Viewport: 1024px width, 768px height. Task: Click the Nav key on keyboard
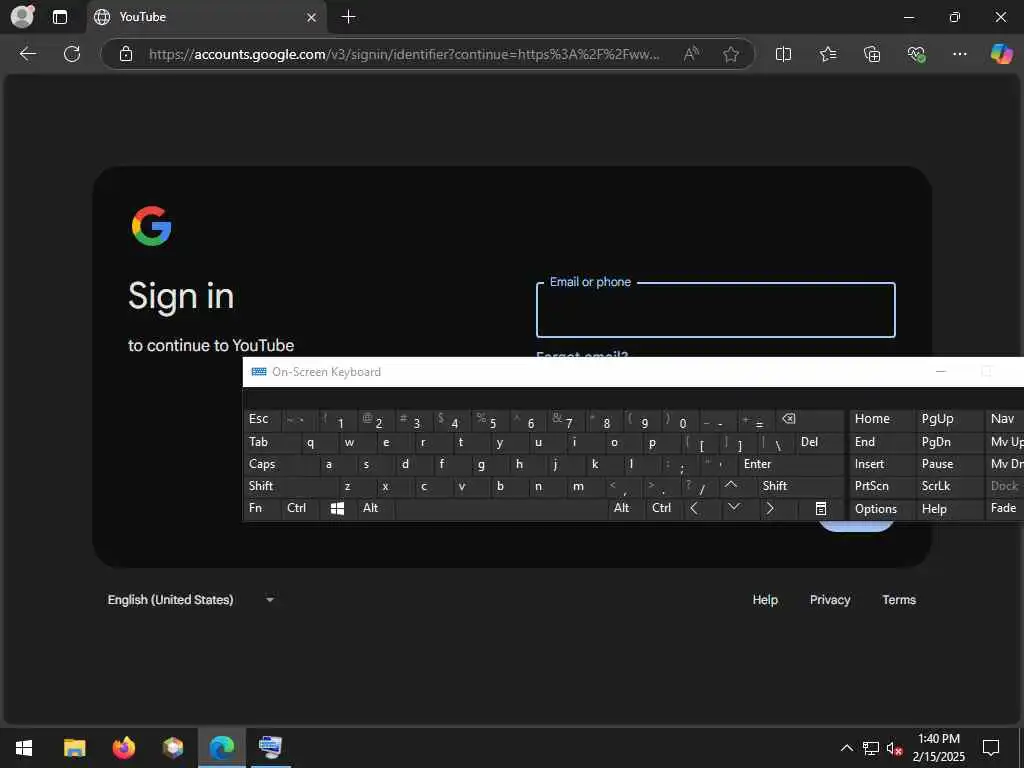point(1004,419)
